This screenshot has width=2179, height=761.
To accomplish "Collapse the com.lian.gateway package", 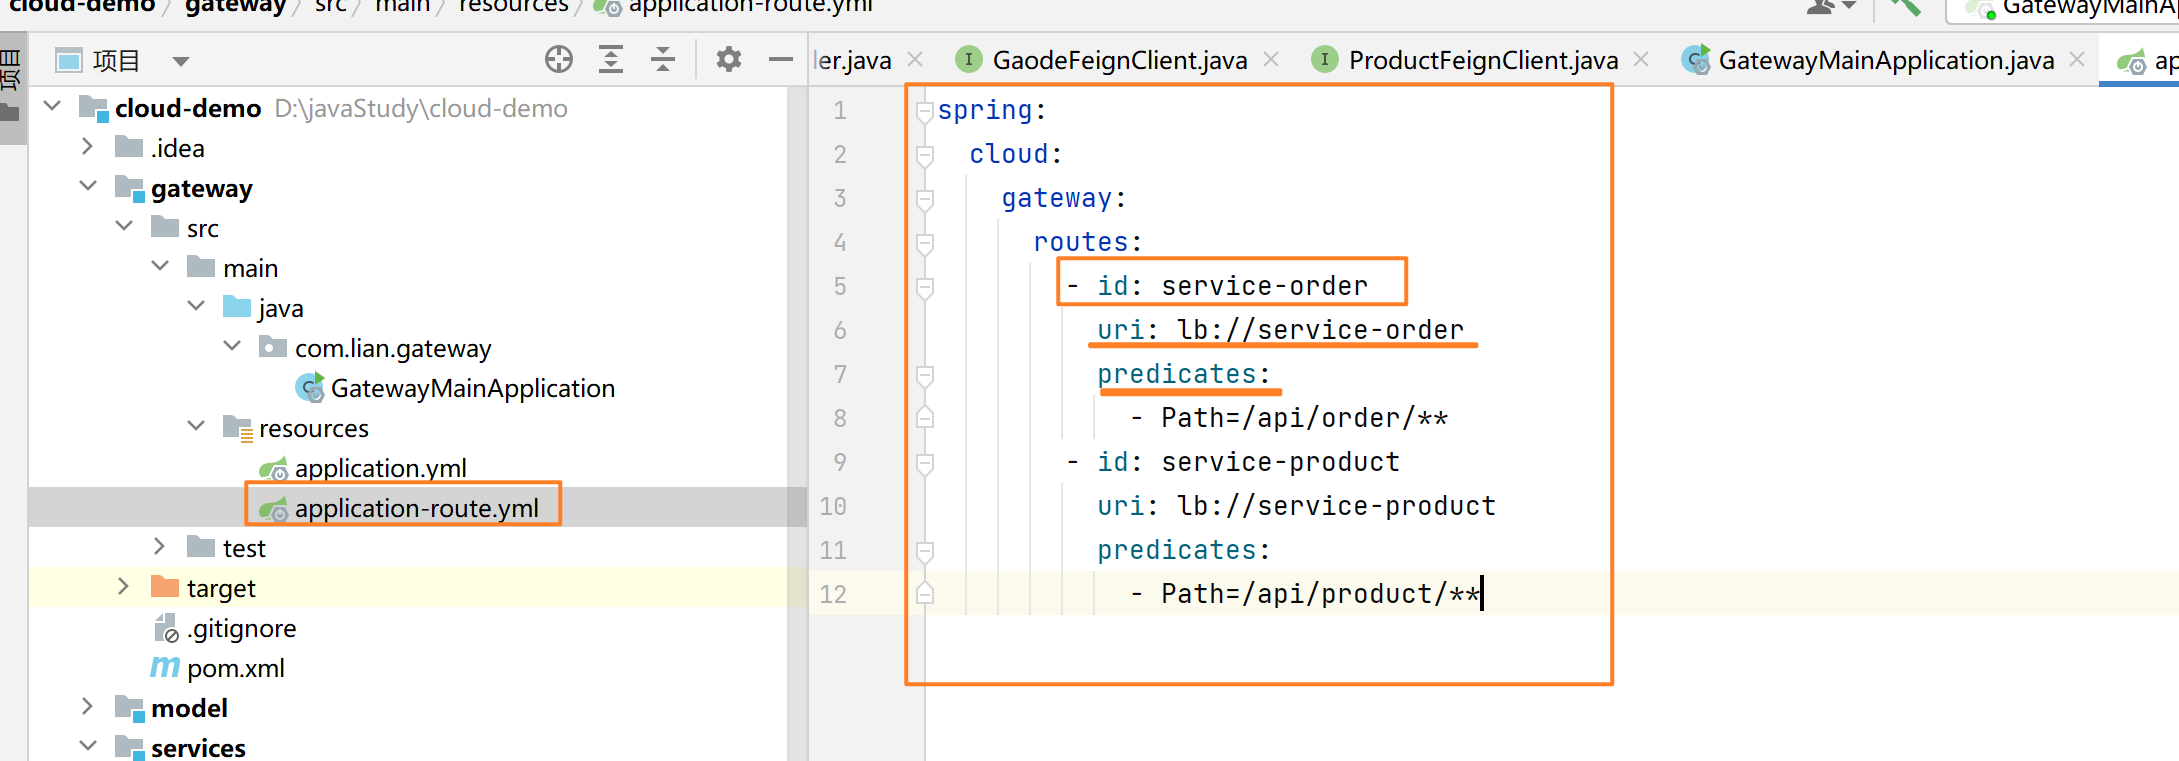I will pos(232,346).
